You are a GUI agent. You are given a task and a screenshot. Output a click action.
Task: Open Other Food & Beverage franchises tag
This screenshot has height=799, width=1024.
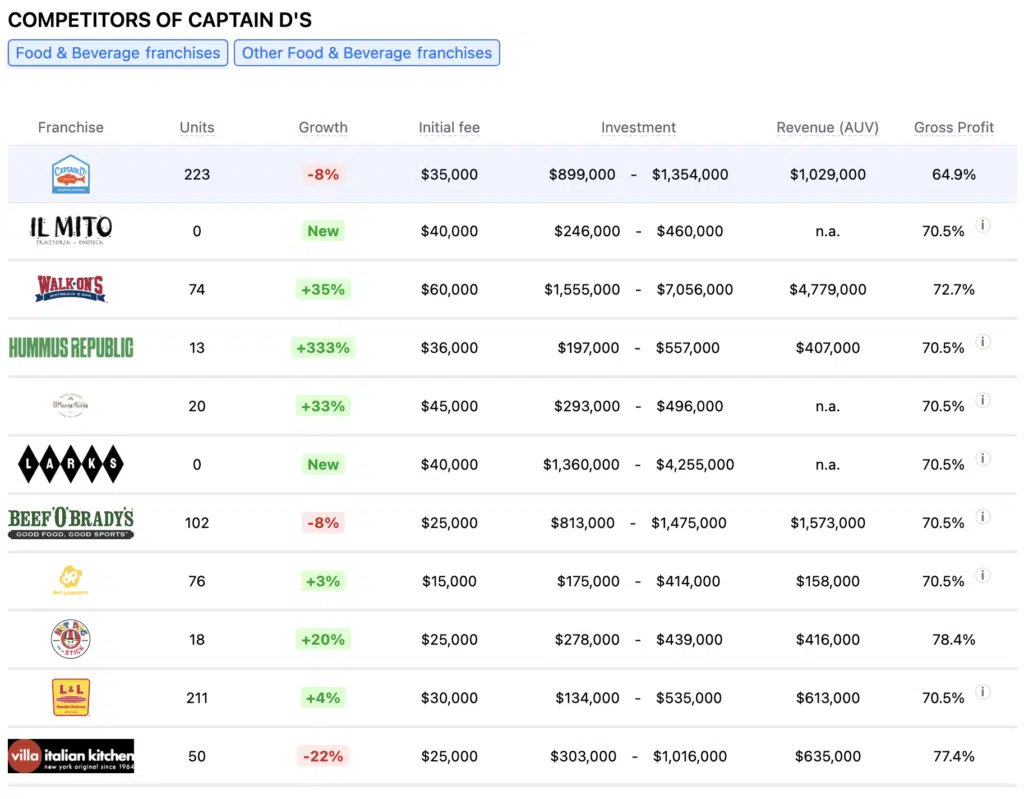click(x=367, y=53)
